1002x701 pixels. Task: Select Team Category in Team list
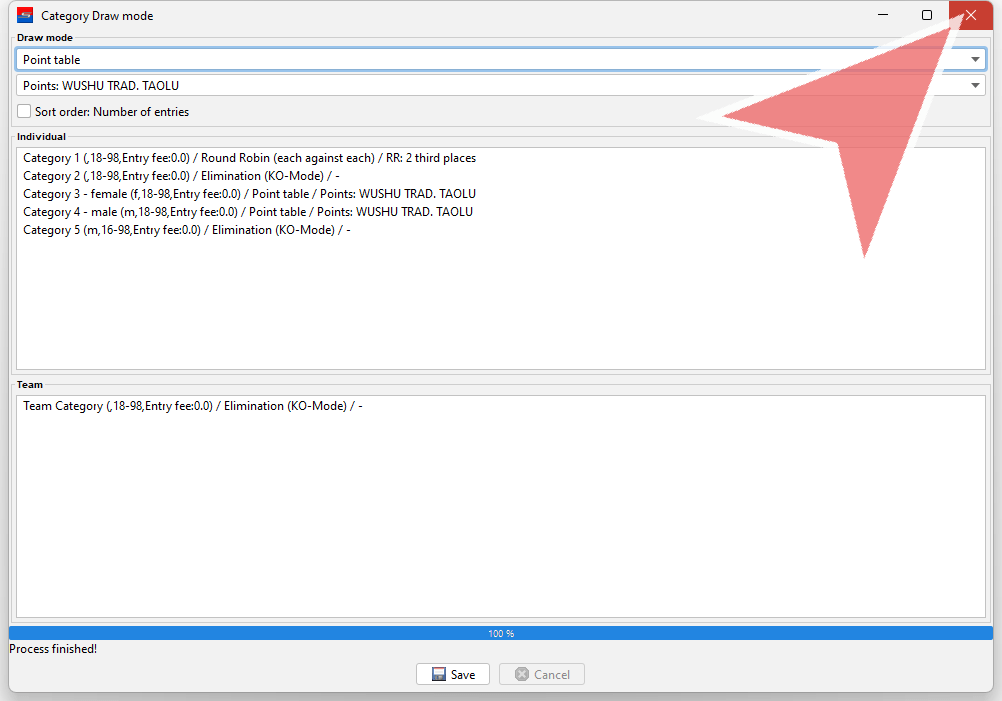coord(192,406)
